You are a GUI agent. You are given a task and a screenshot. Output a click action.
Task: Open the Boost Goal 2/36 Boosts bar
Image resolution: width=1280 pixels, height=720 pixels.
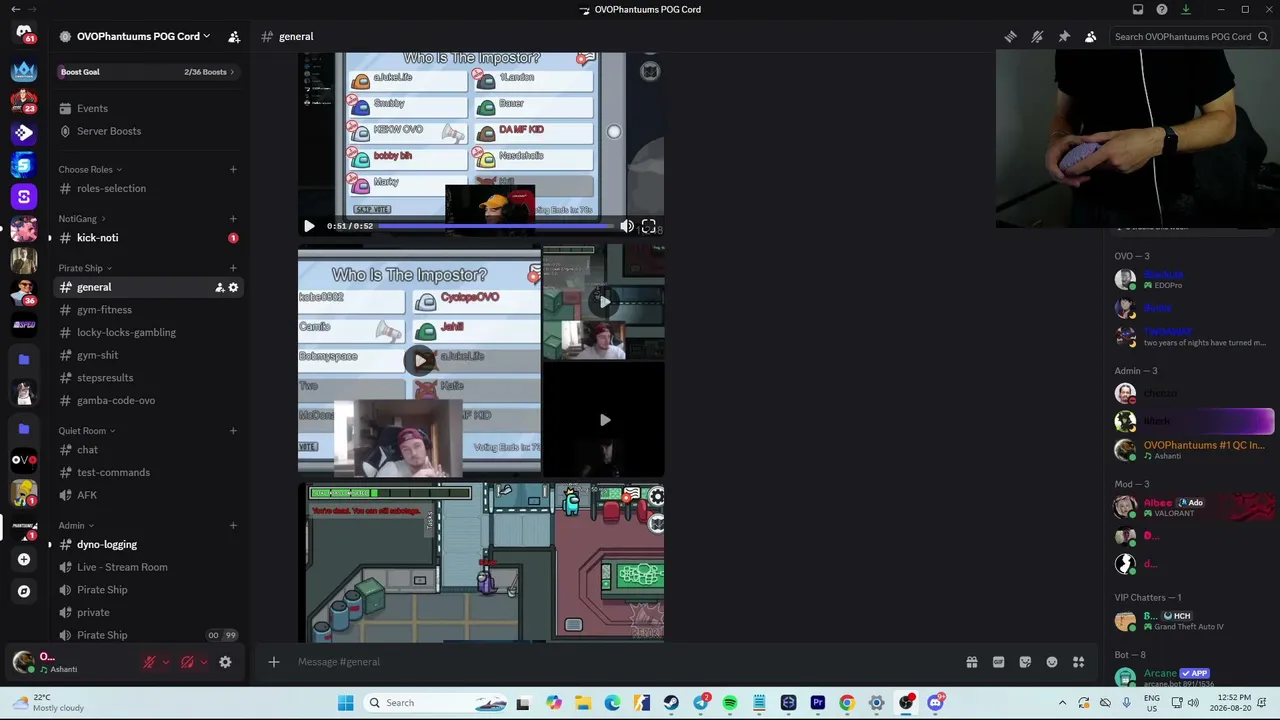147,72
